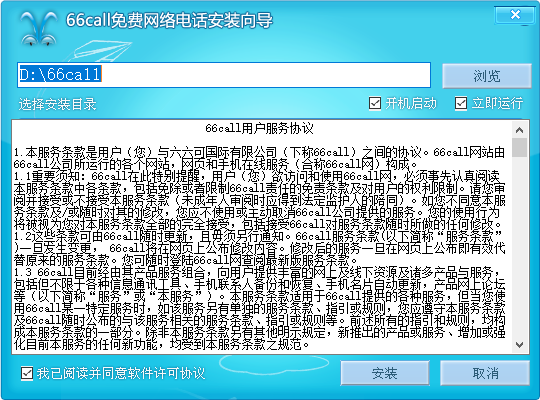Click the agreement scrollbar down arrow
The width and height of the screenshot is (540, 400).
[519, 345]
